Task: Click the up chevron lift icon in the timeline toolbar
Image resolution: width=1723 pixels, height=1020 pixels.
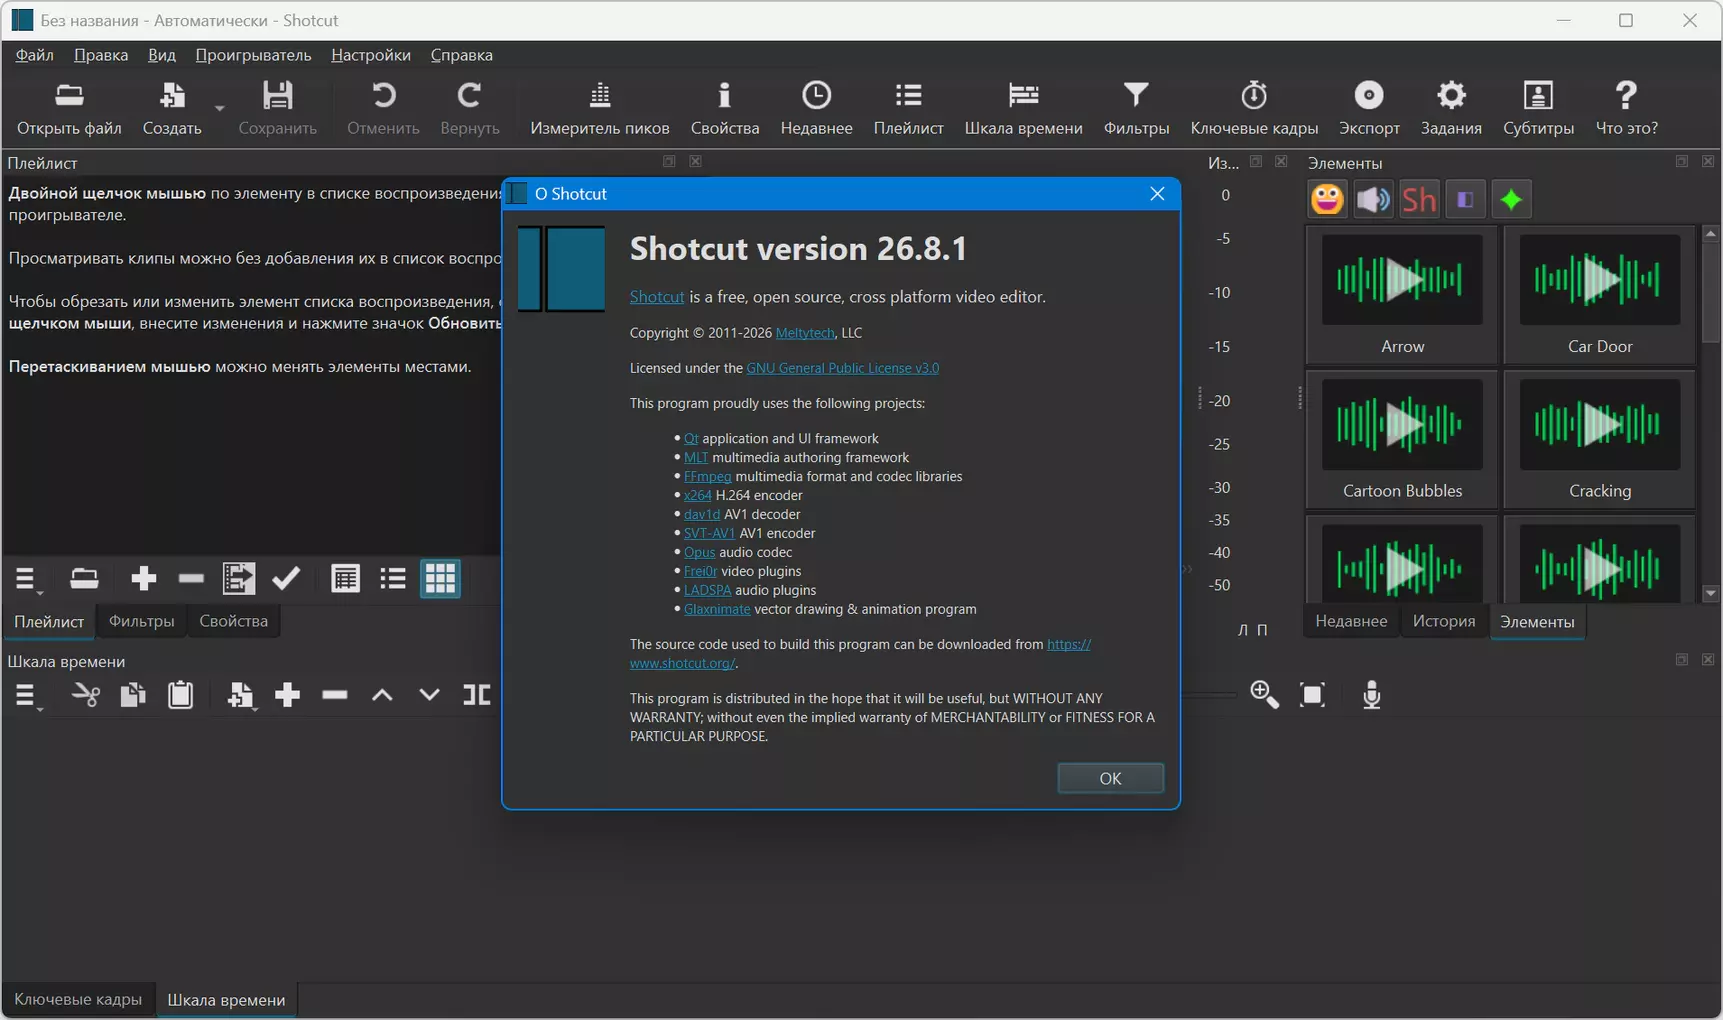Action: [x=382, y=695]
